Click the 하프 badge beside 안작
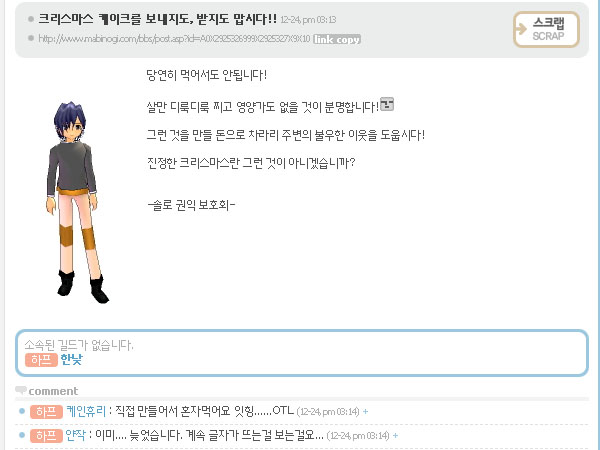The image size is (600, 450). point(46,435)
